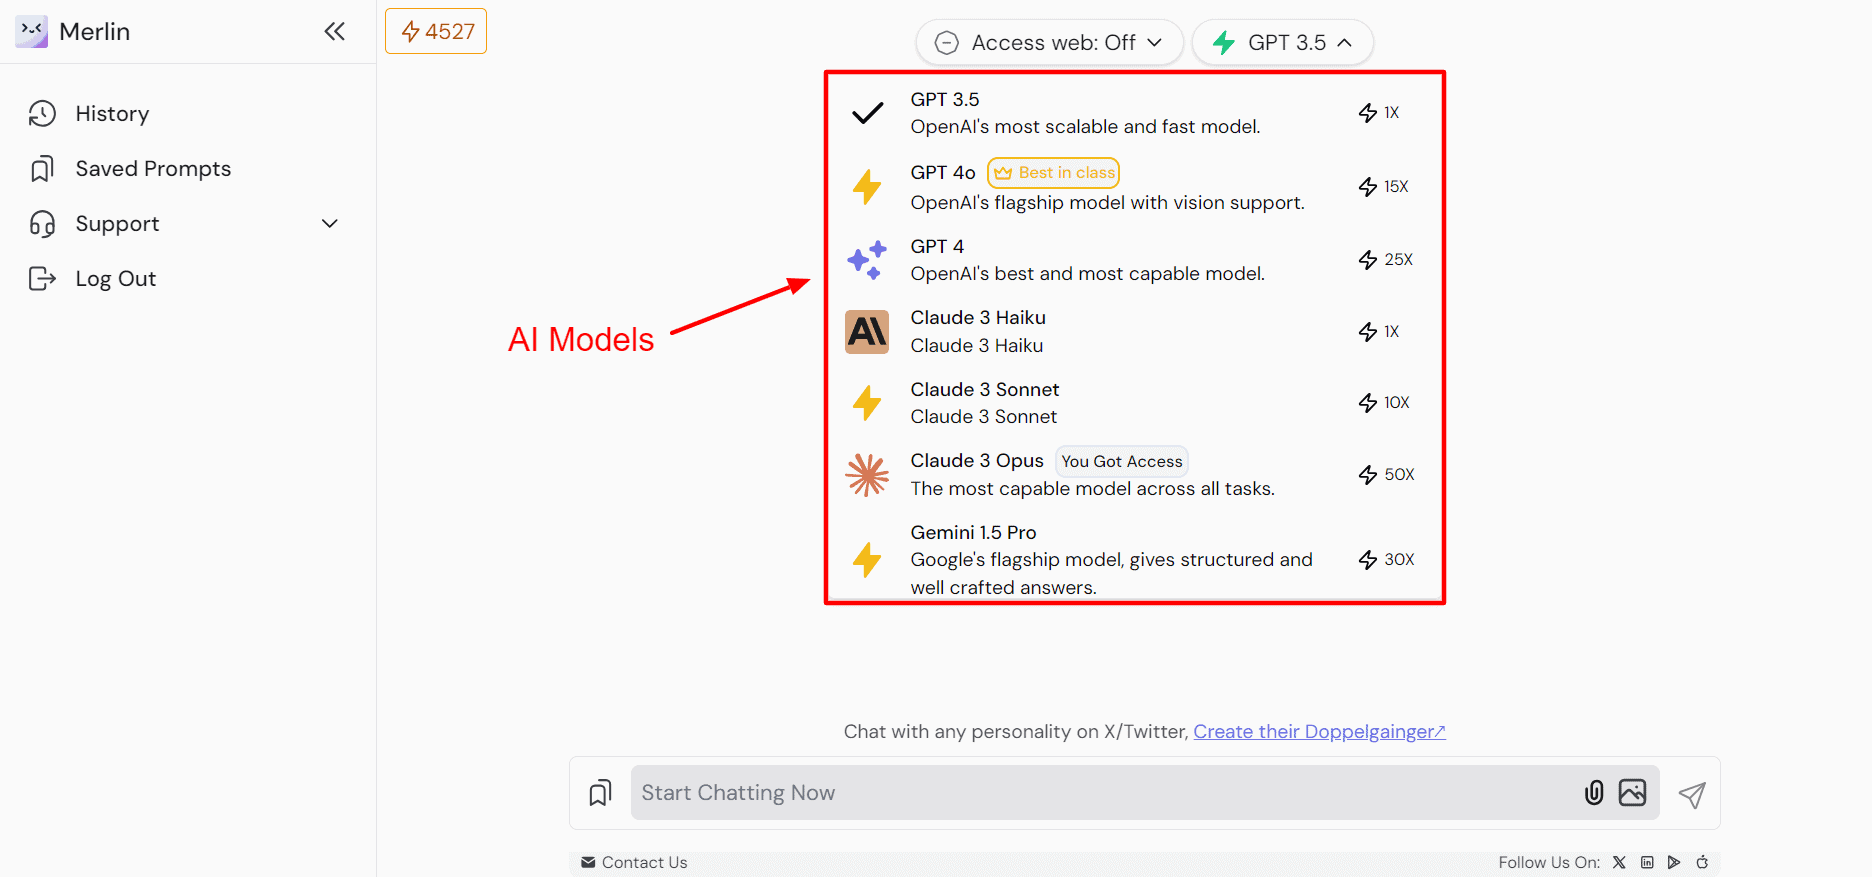
Task: Go to Saved Prompts in sidebar
Action: [152, 169]
